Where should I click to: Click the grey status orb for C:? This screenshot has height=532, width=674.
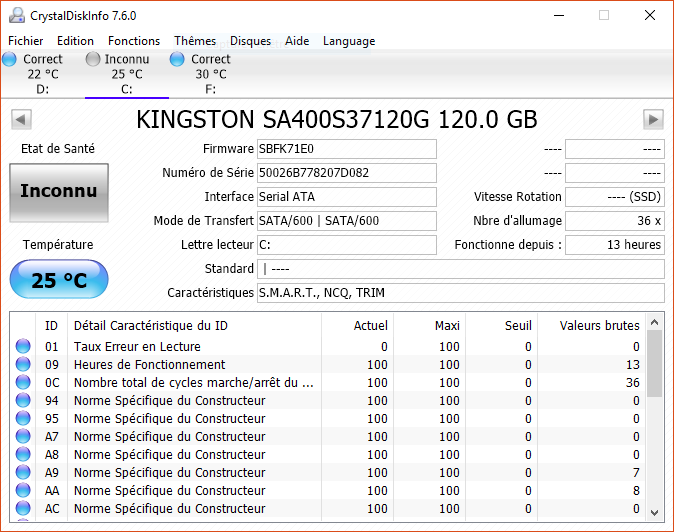click(x=92, y=59)
